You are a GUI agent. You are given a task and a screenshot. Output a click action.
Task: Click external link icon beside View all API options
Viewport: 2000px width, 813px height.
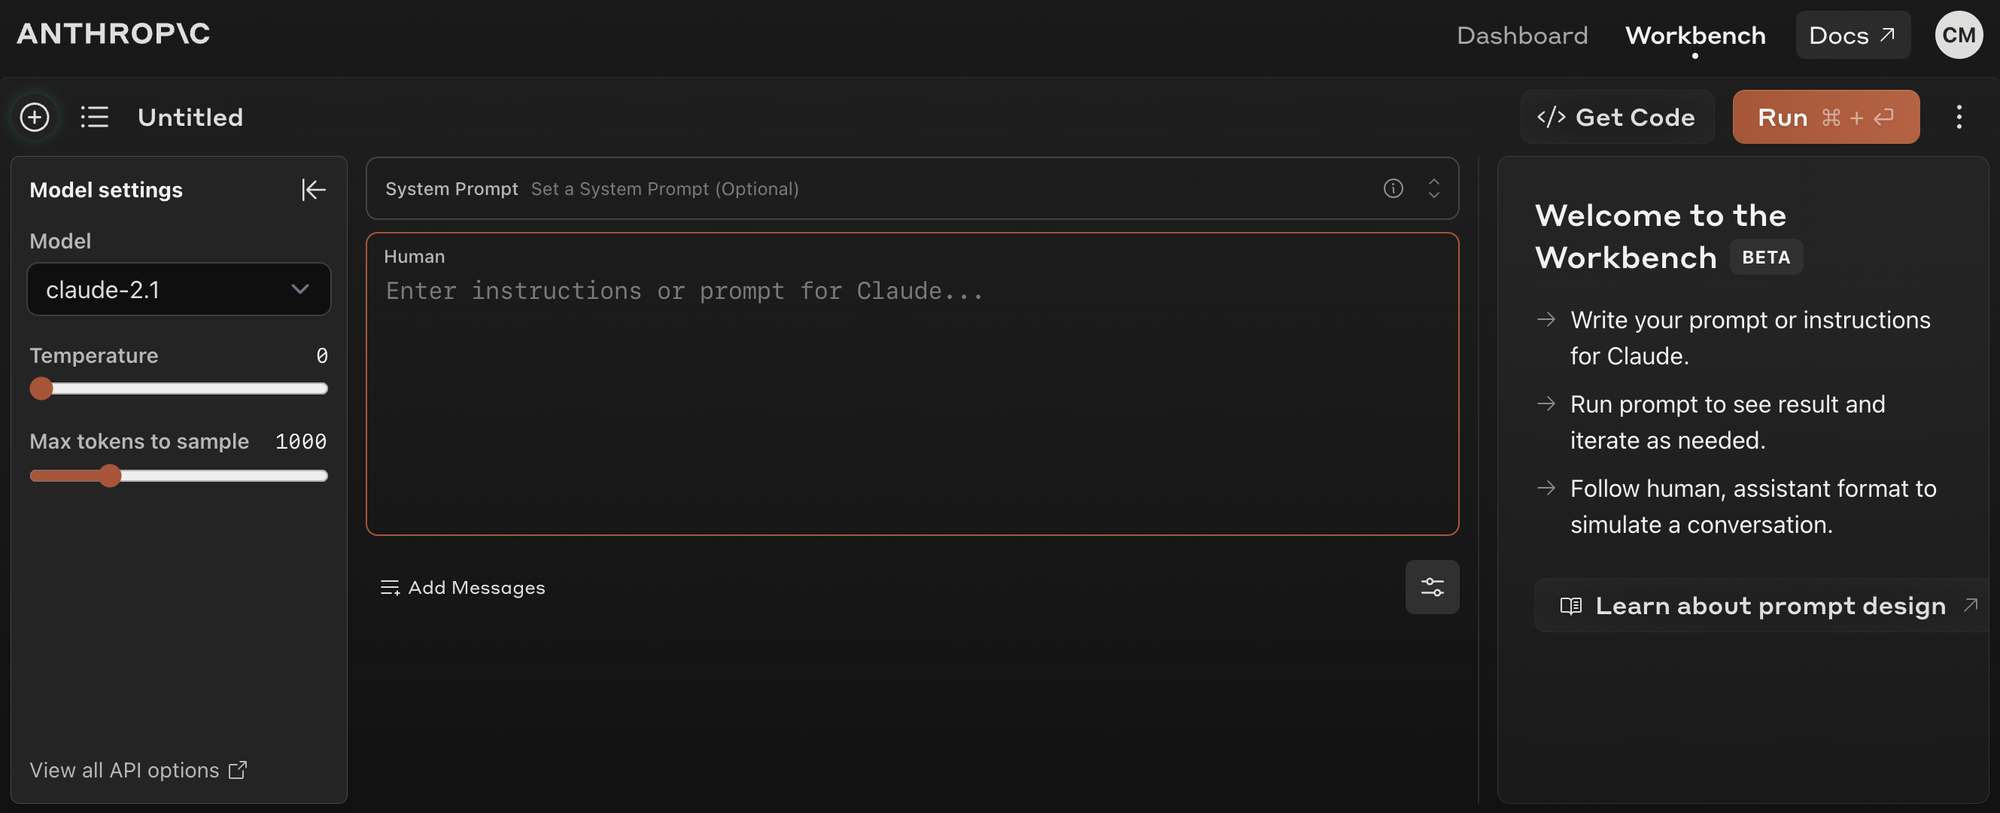pos(238,770)
